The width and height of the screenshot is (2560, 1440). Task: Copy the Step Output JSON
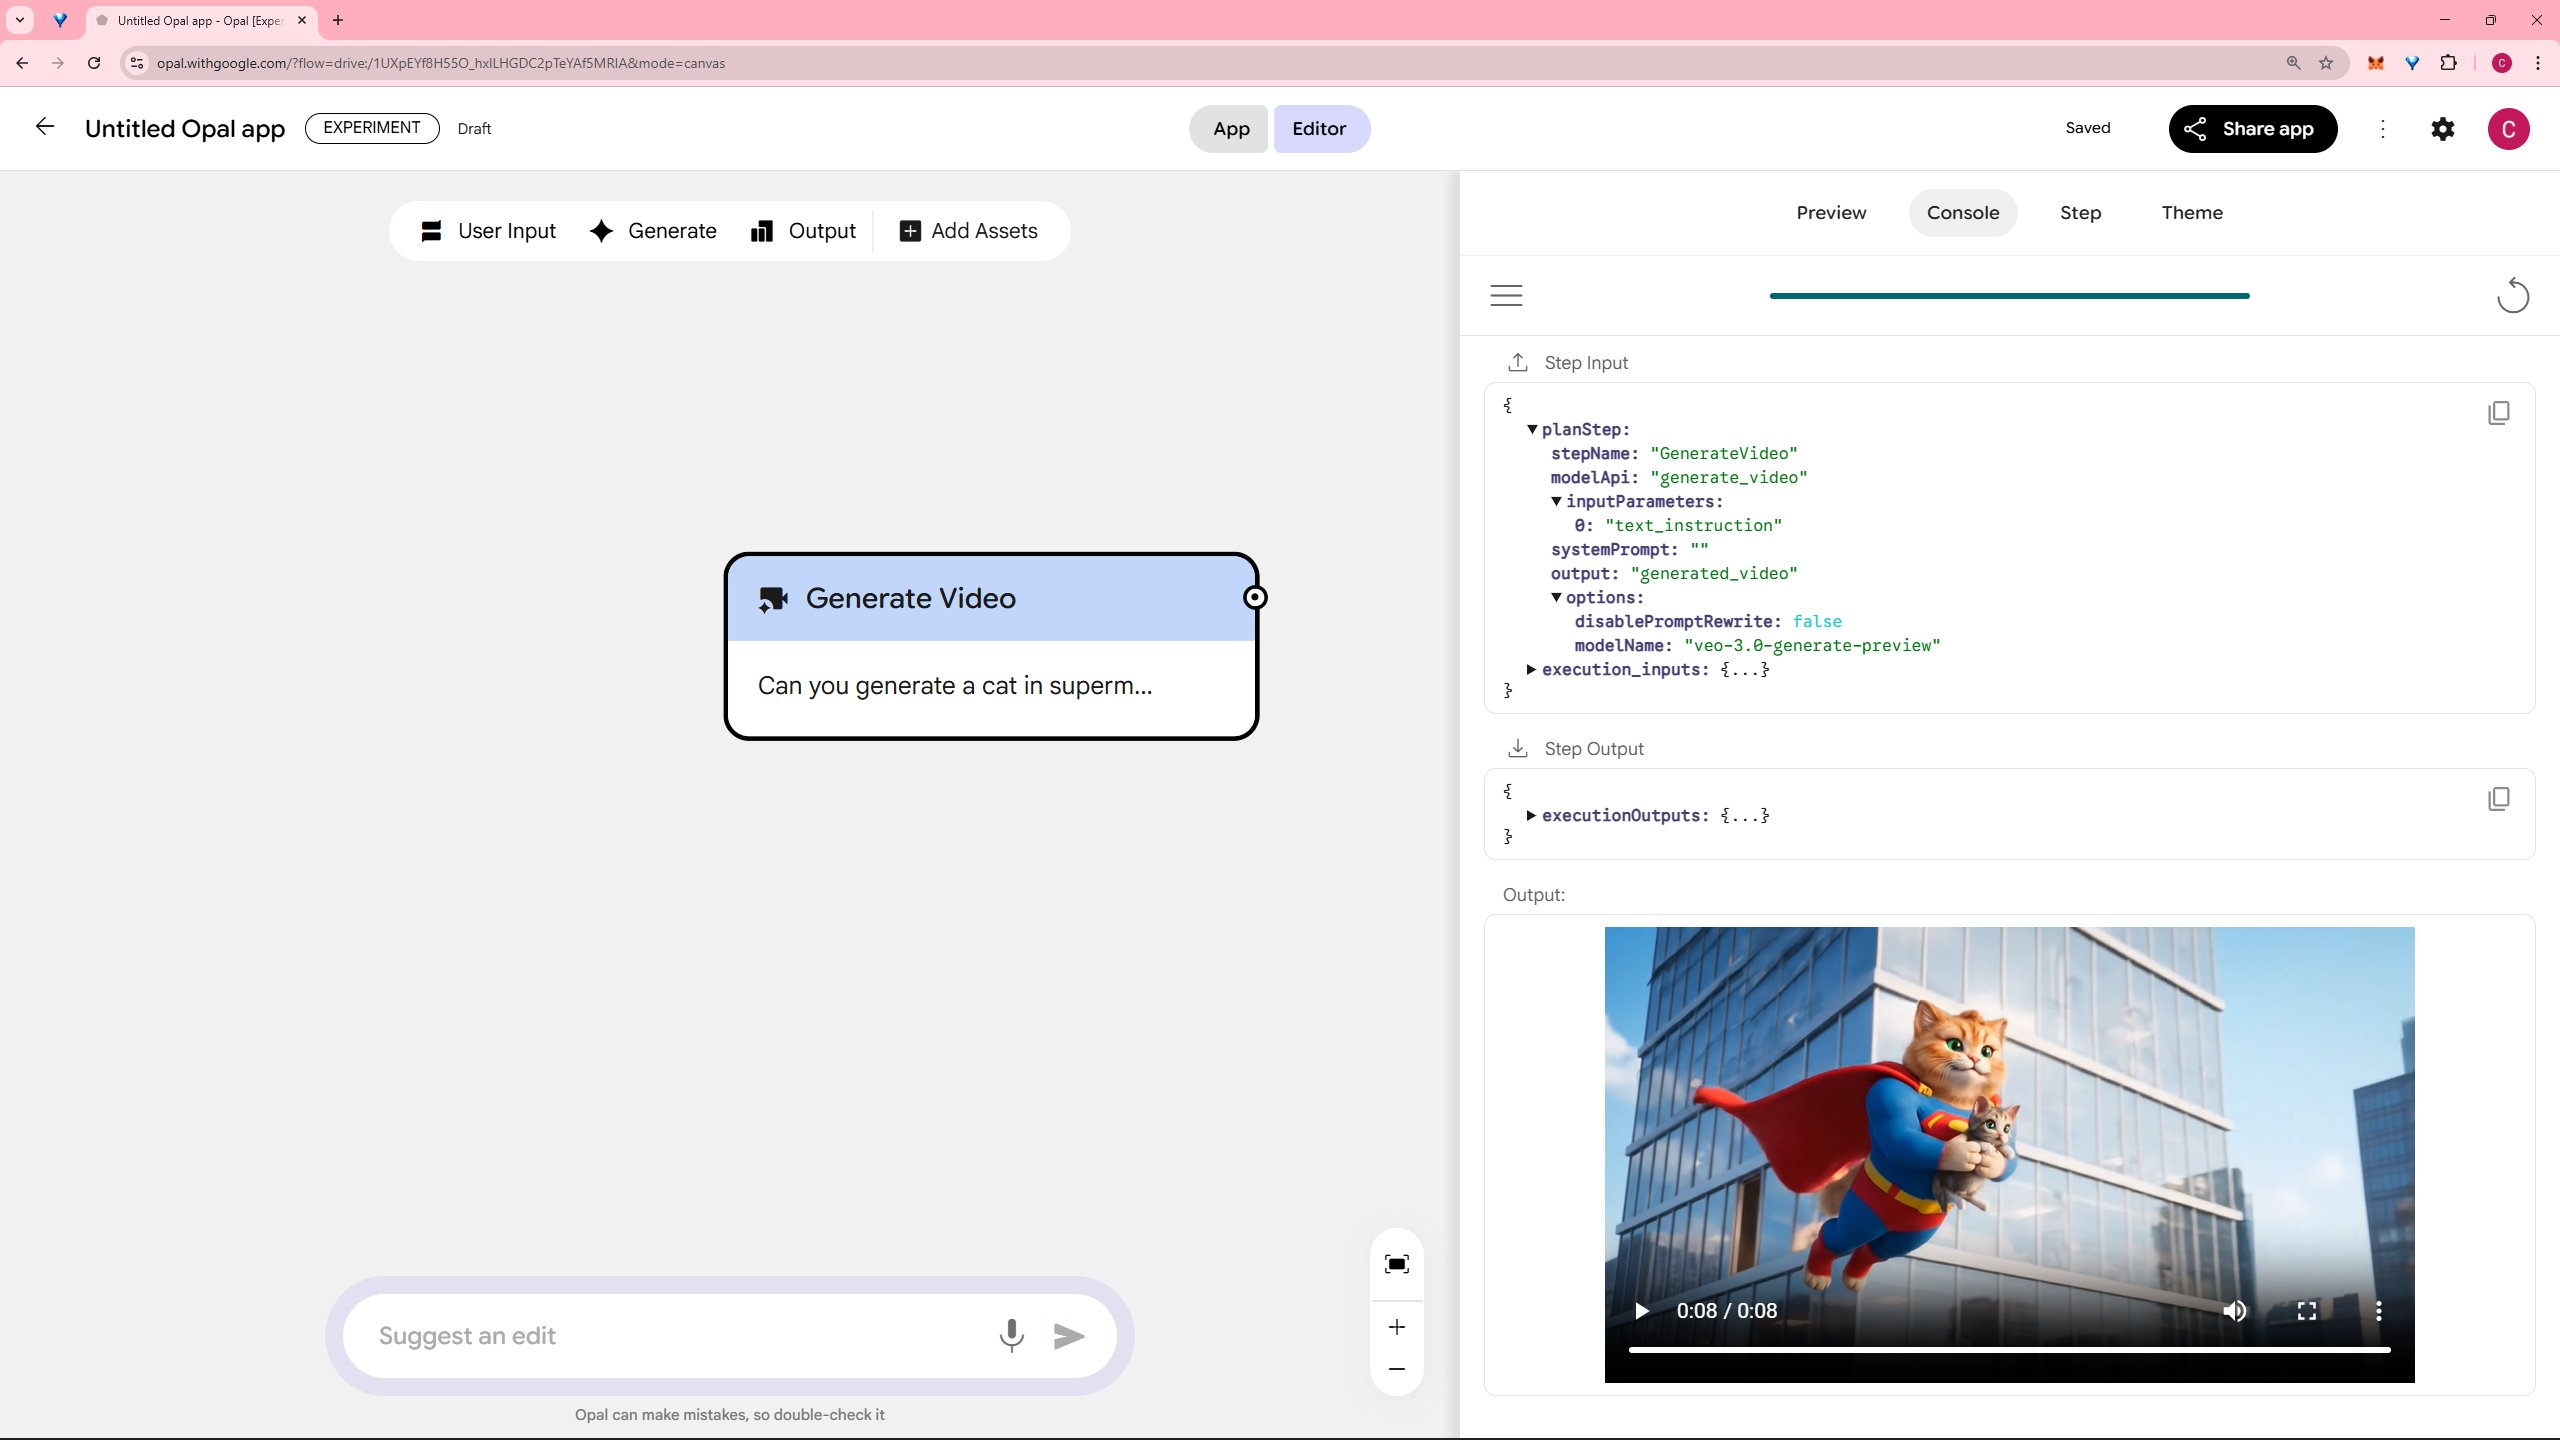(x=2498, y=799)
